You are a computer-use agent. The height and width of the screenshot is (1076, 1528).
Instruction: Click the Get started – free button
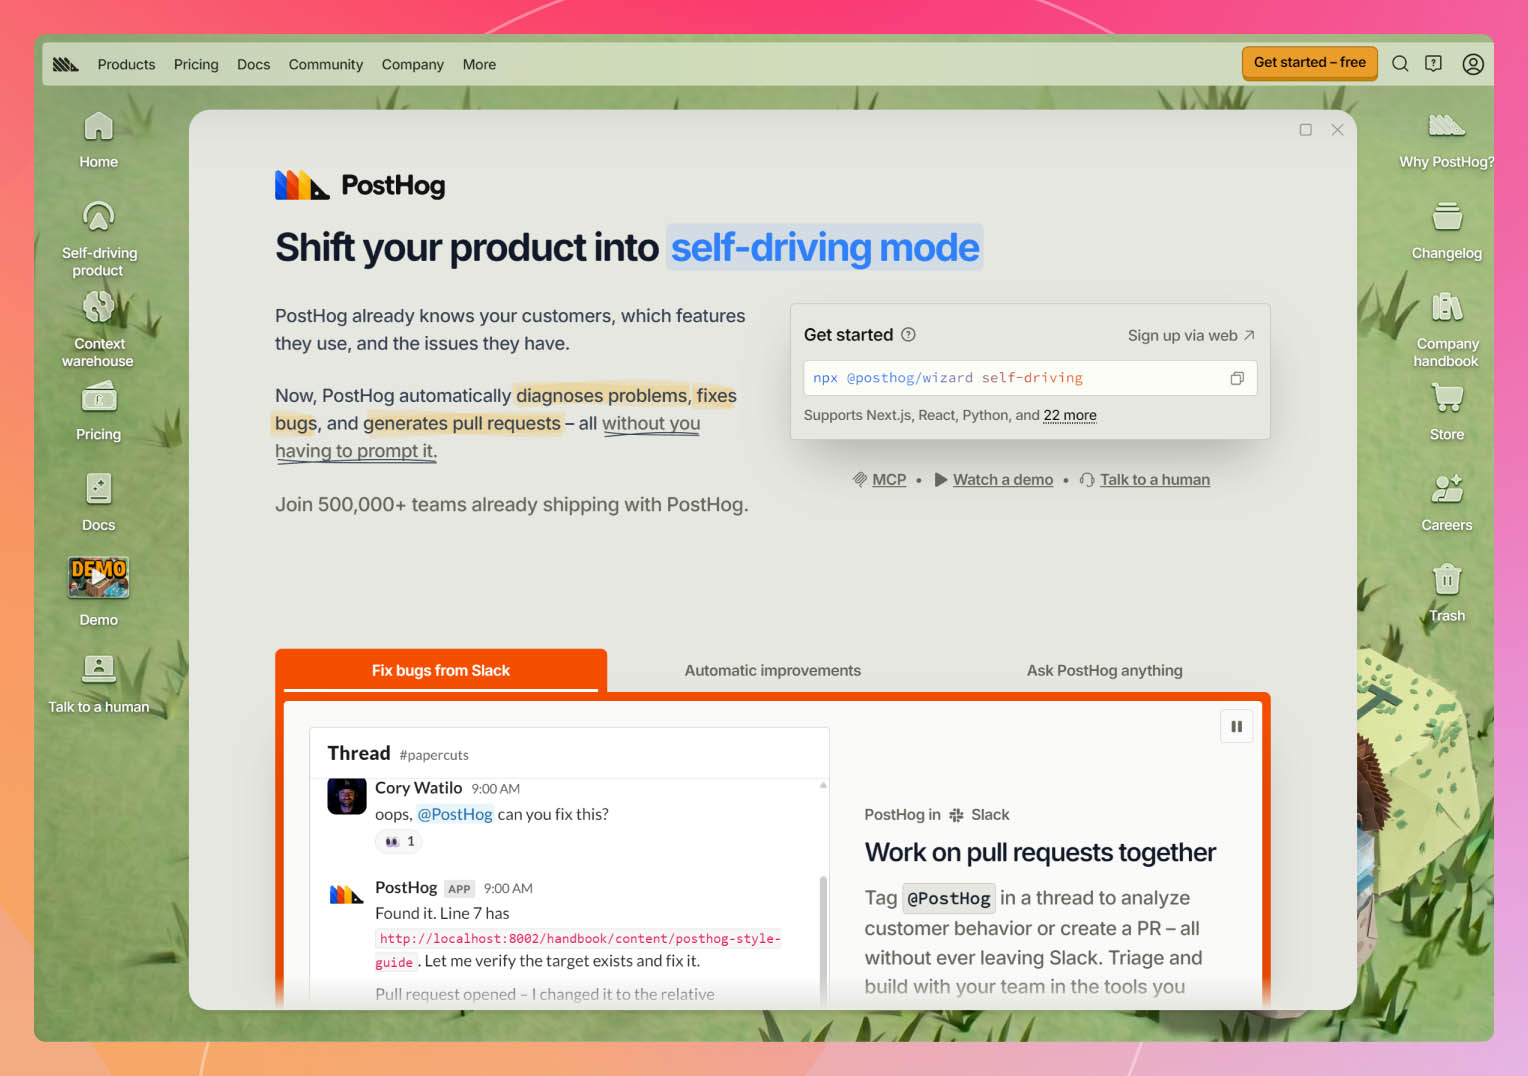(1309, 63)
